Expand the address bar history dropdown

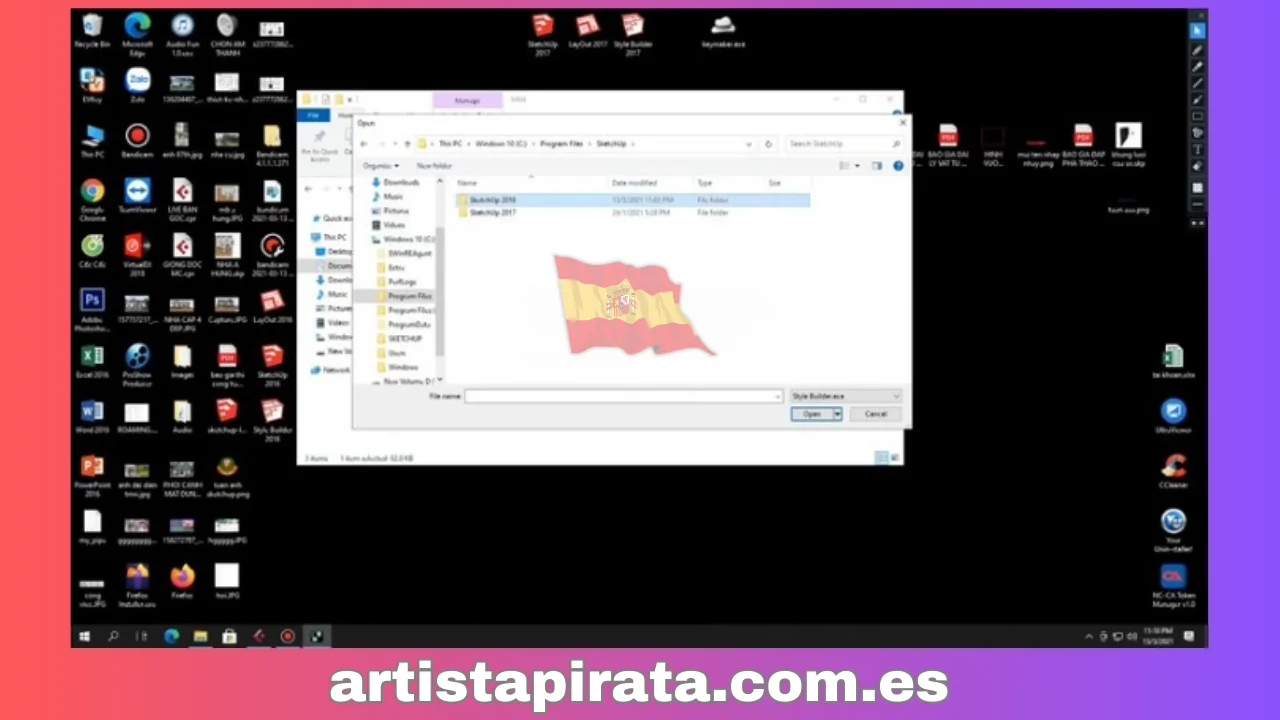[749, 144]
